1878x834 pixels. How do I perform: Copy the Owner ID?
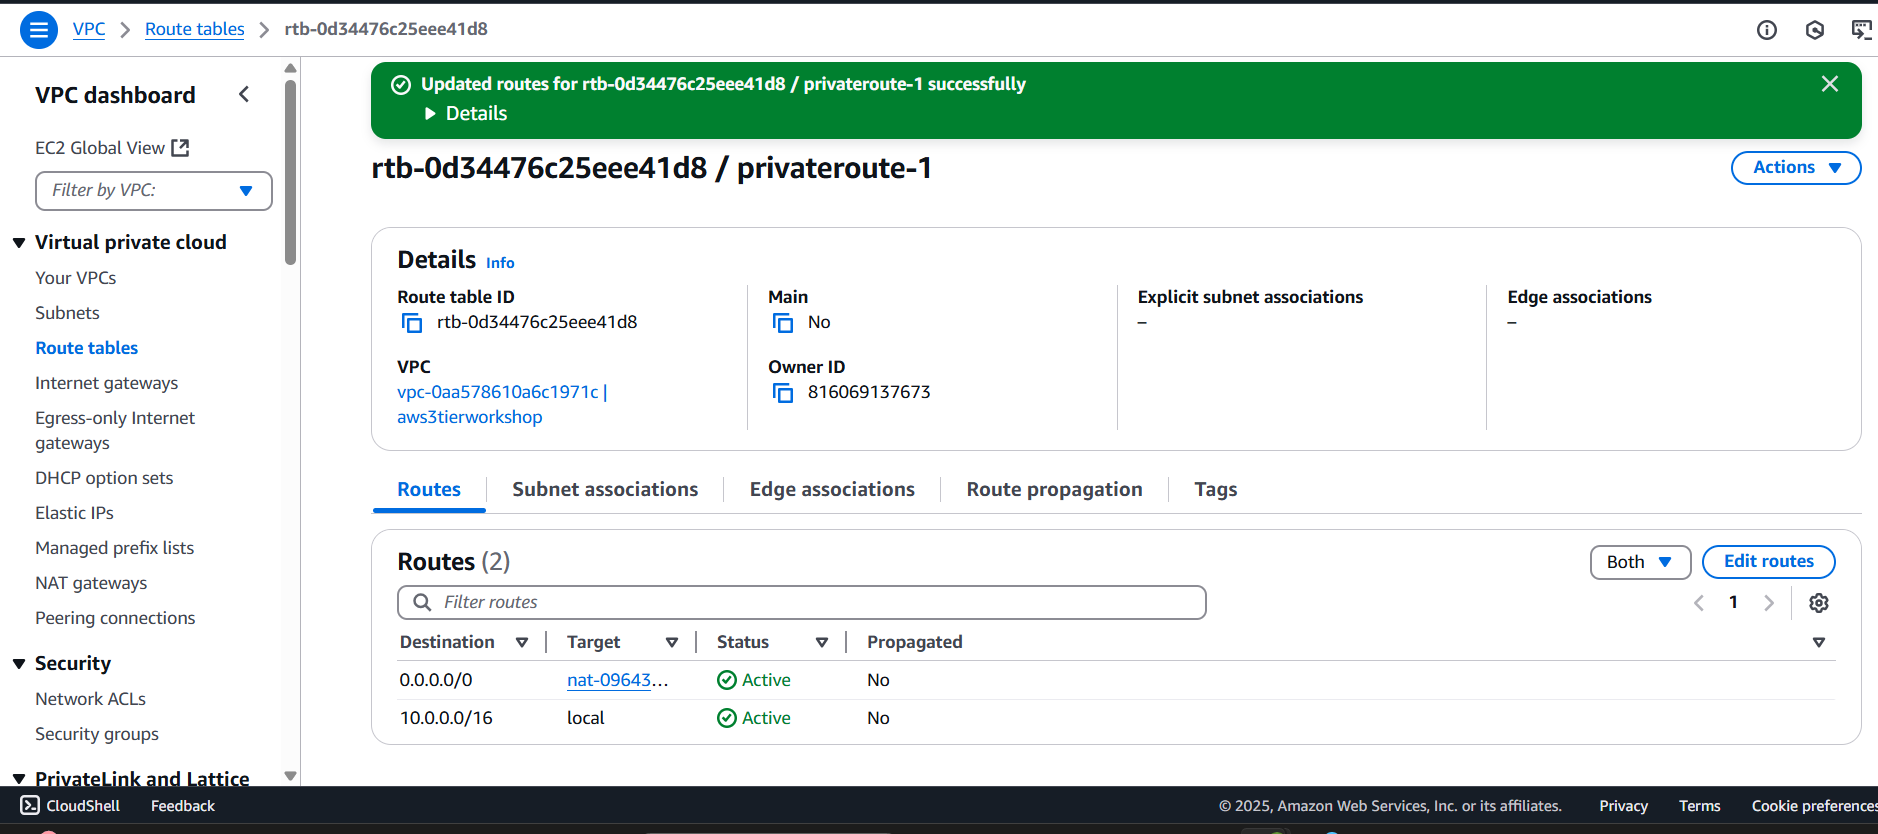782,392
